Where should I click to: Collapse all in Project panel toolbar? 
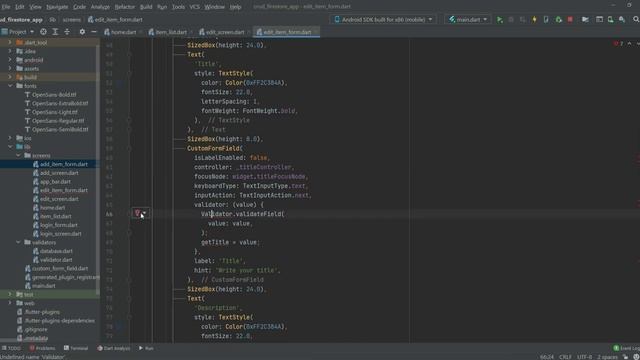67,31
